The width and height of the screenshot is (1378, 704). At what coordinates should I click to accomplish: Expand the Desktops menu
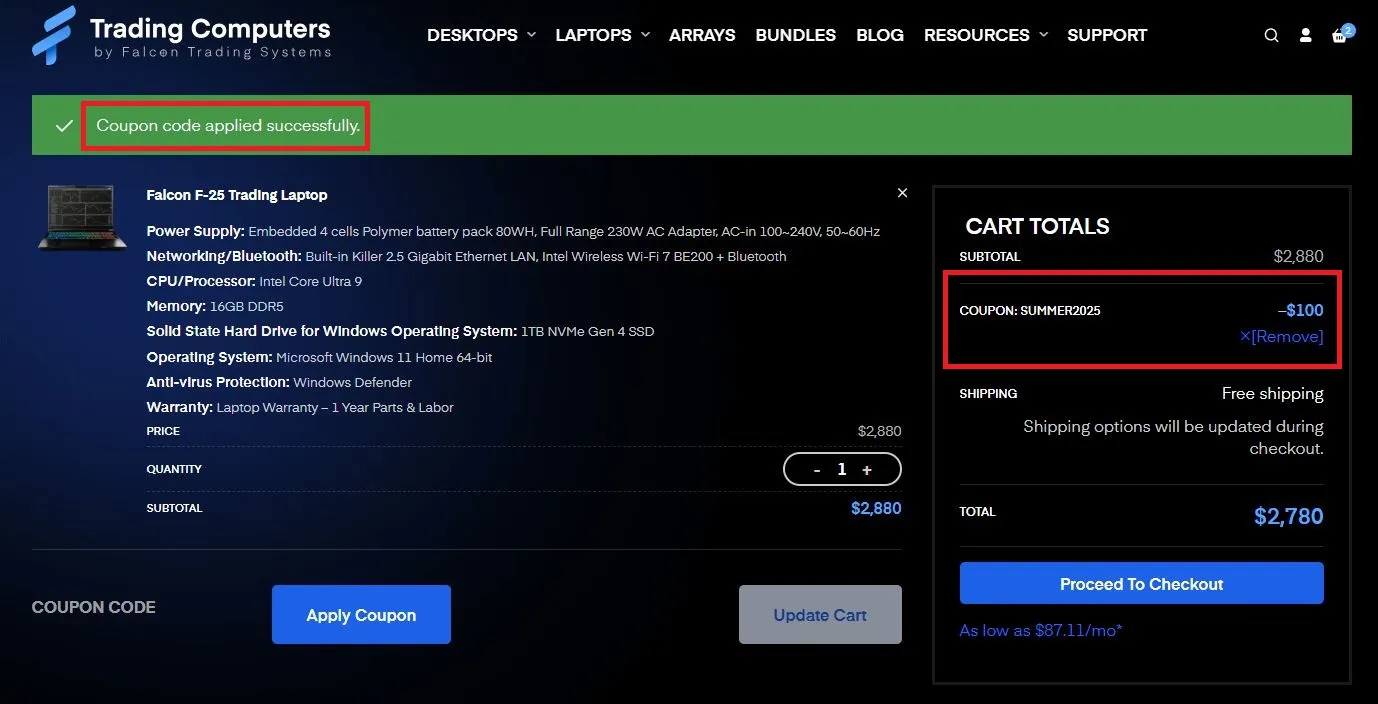point(481,35)
